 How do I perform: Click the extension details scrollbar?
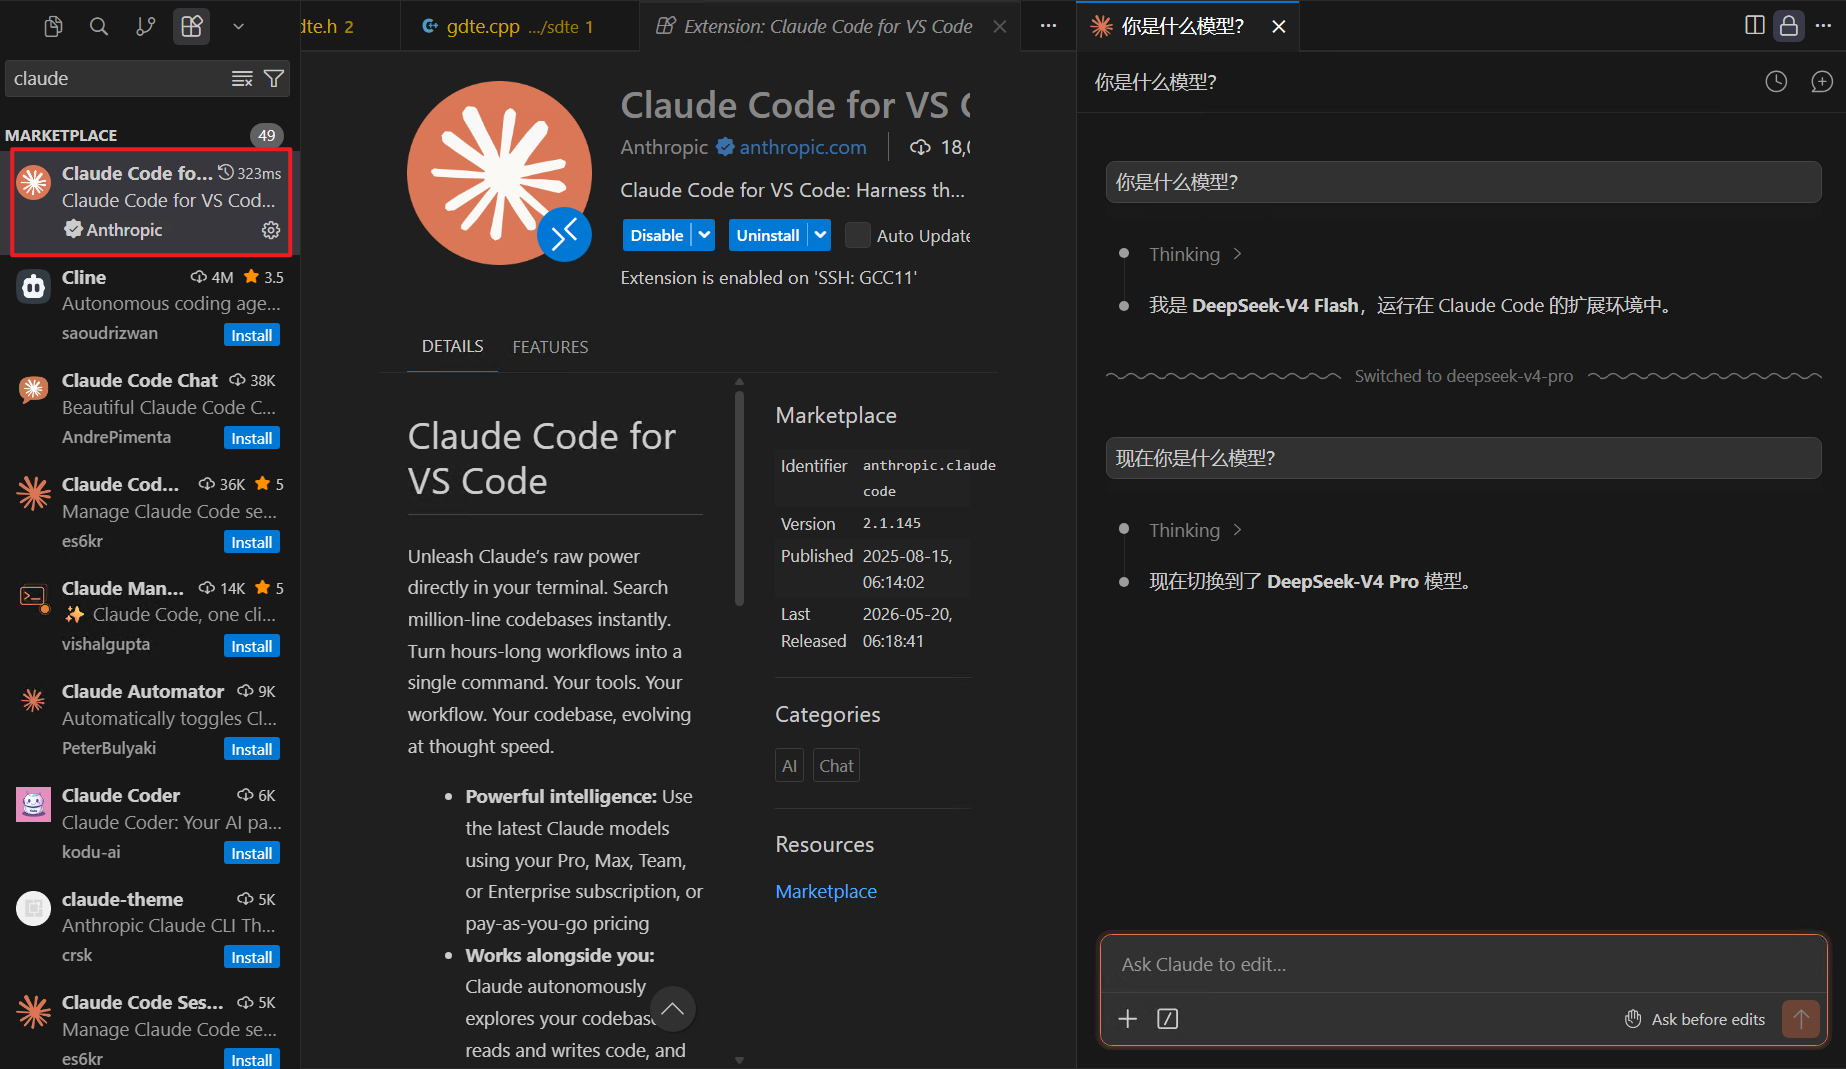[740, 498]
